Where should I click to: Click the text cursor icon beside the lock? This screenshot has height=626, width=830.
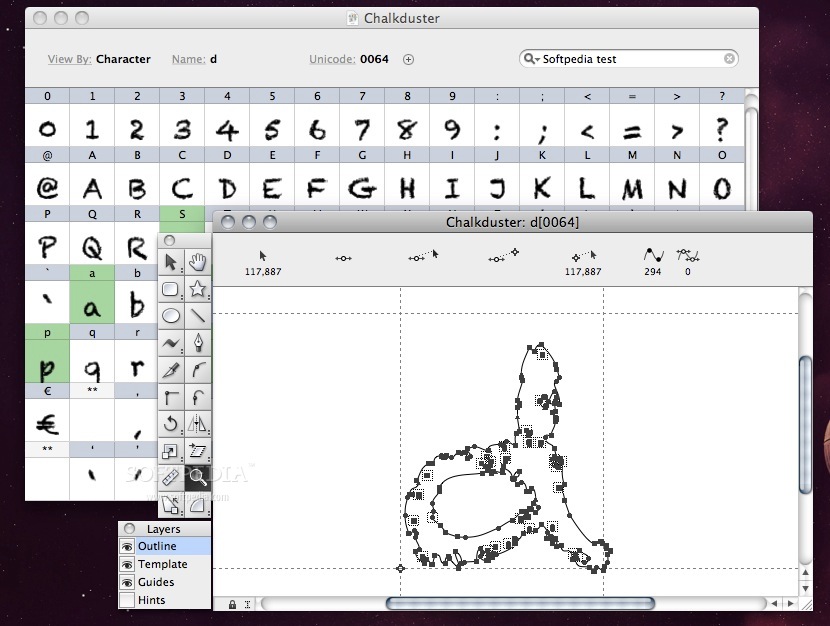tap(247, 604)
